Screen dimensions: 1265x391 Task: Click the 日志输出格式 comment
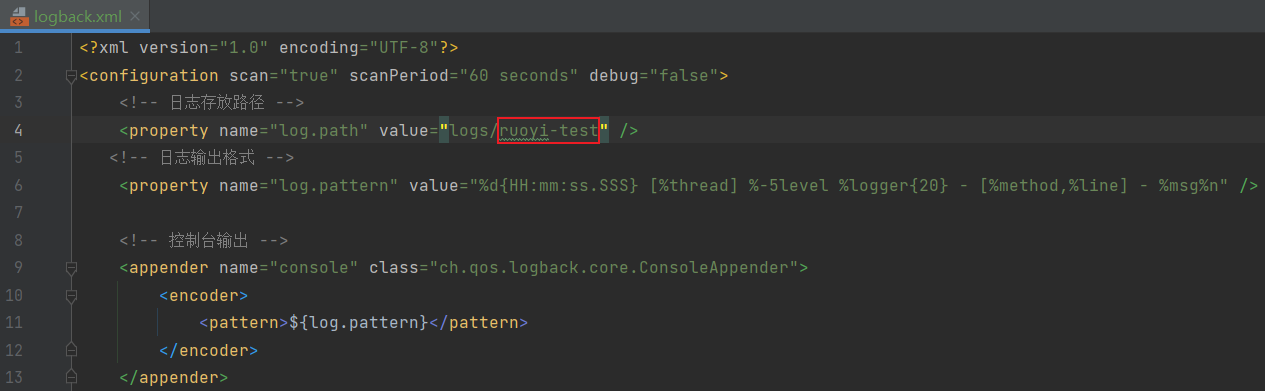click(202, 158)
